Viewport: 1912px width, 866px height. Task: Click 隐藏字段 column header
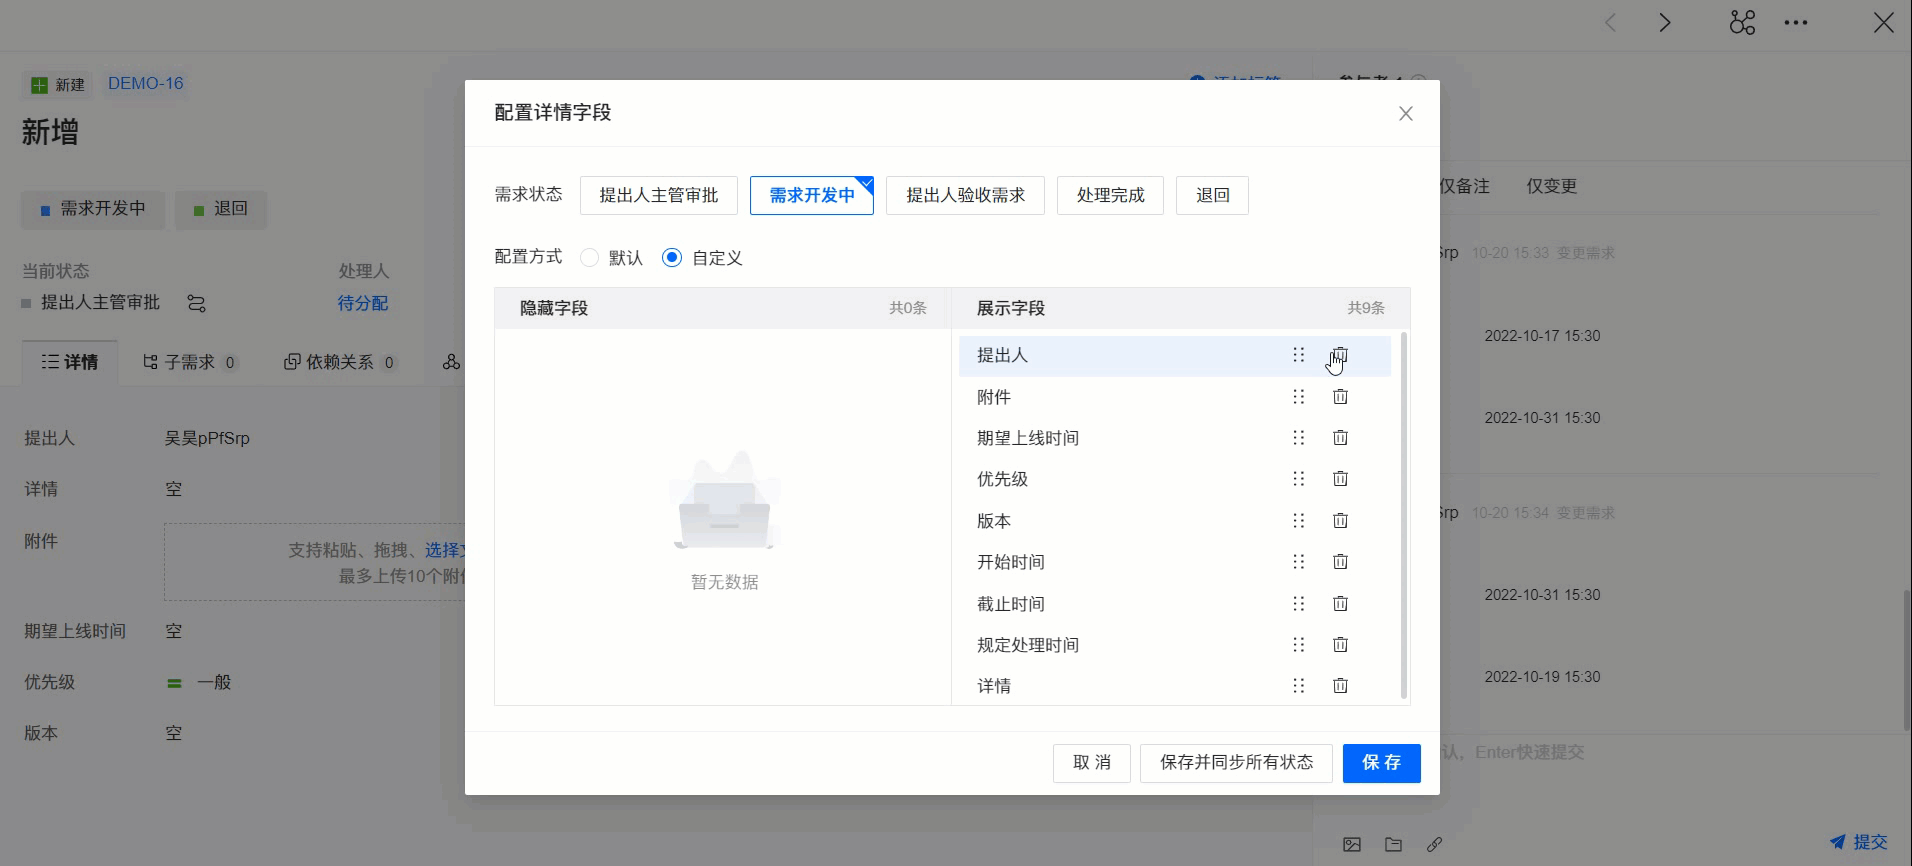click(x=723, y=308)
